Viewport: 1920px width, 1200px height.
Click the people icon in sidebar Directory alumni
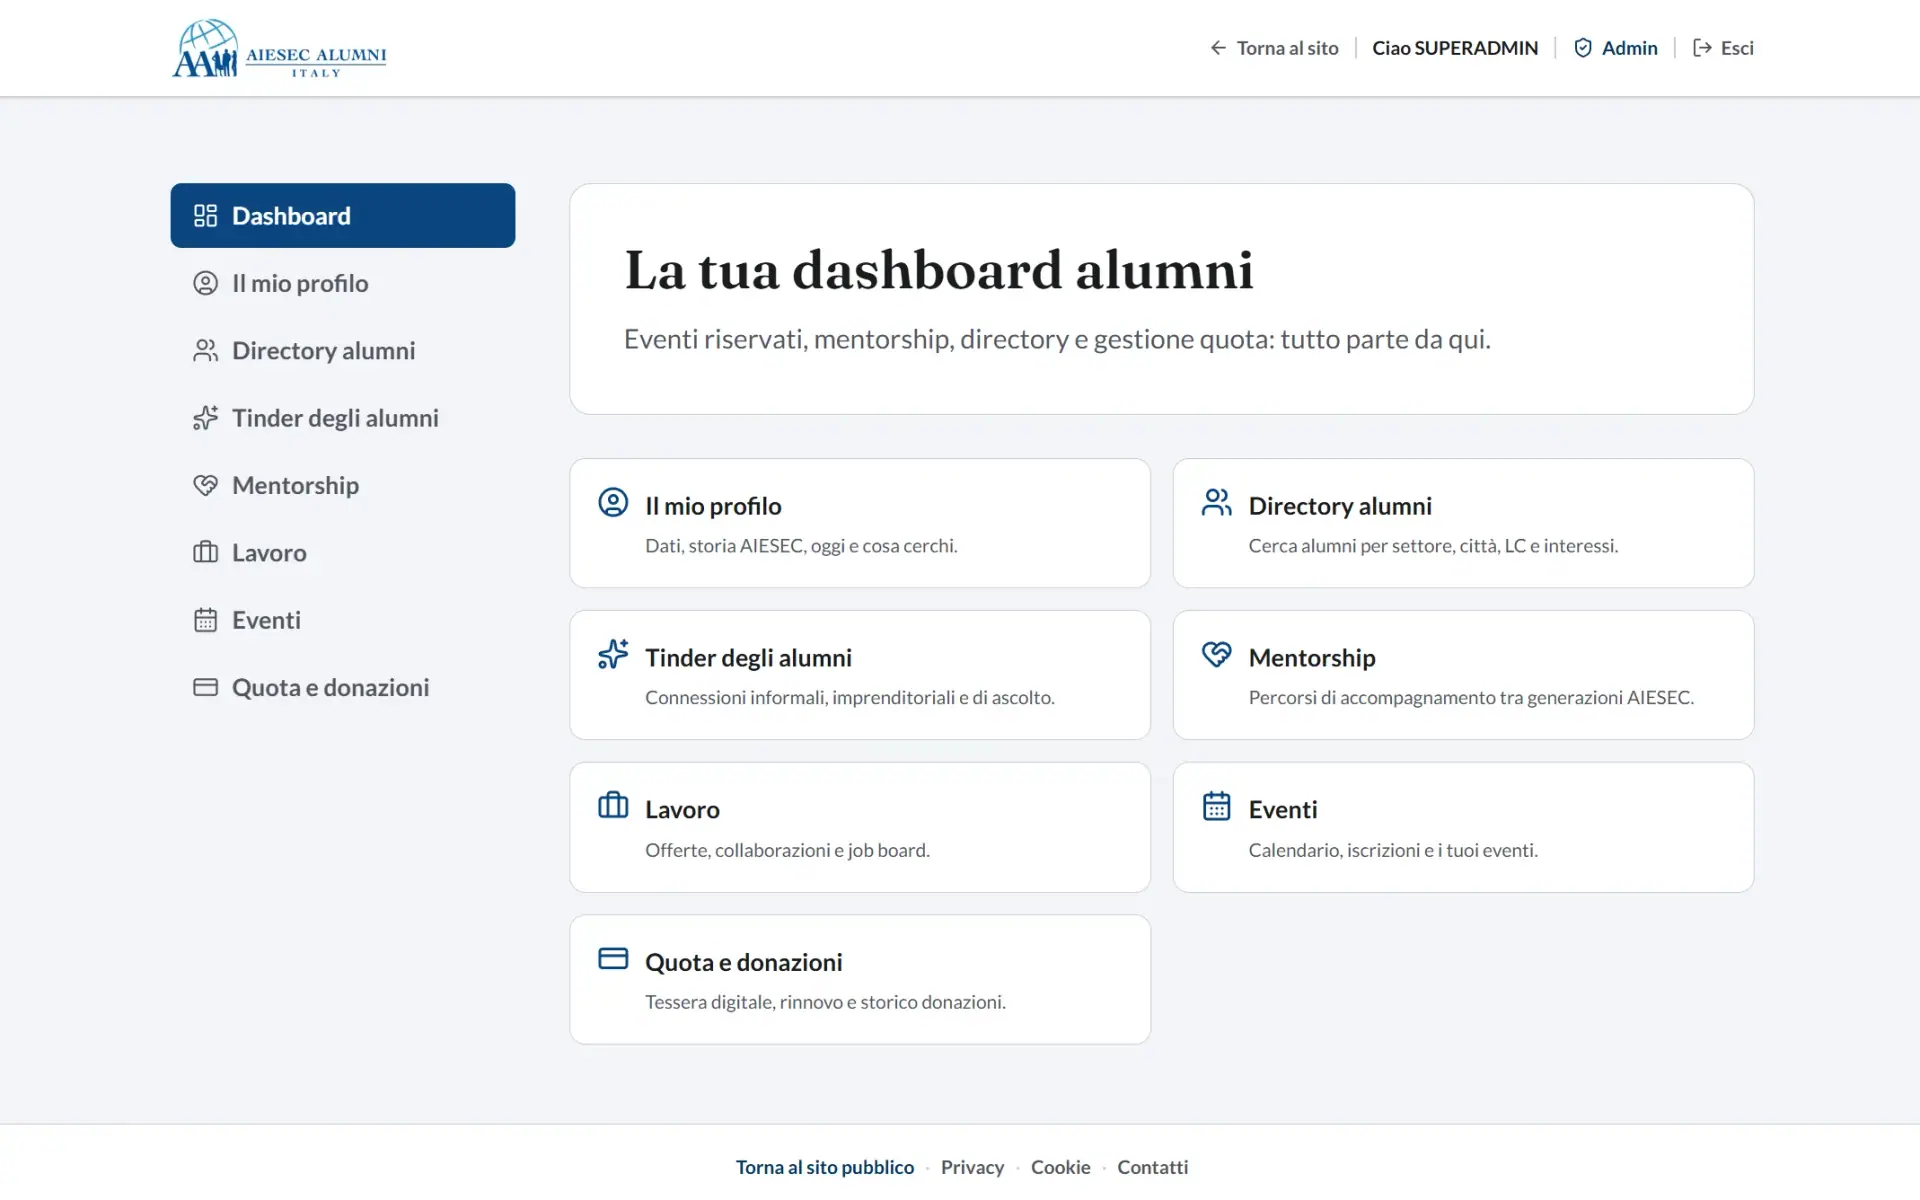pyautogui.click(x=205, y=351)
